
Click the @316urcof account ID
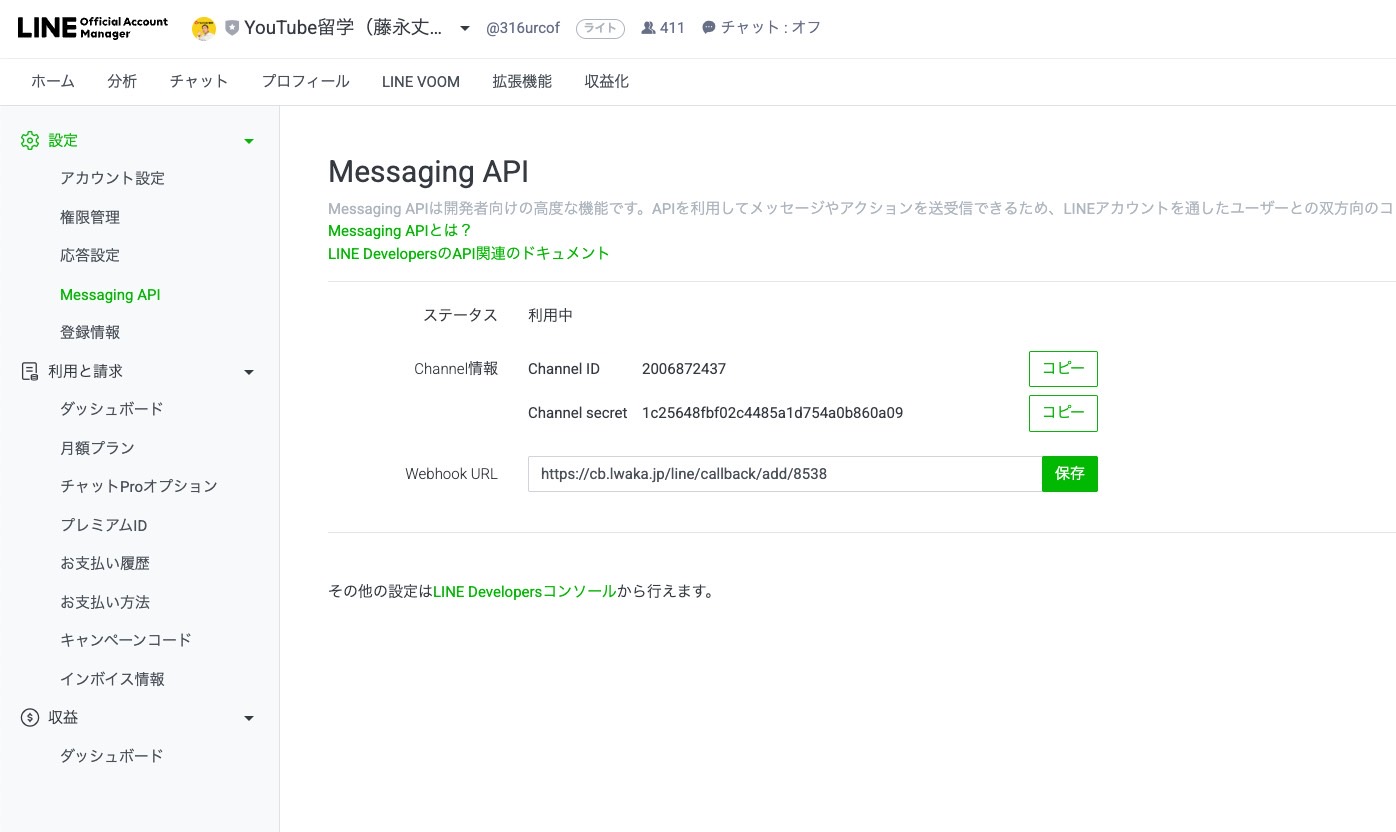[x=521, y=28]
